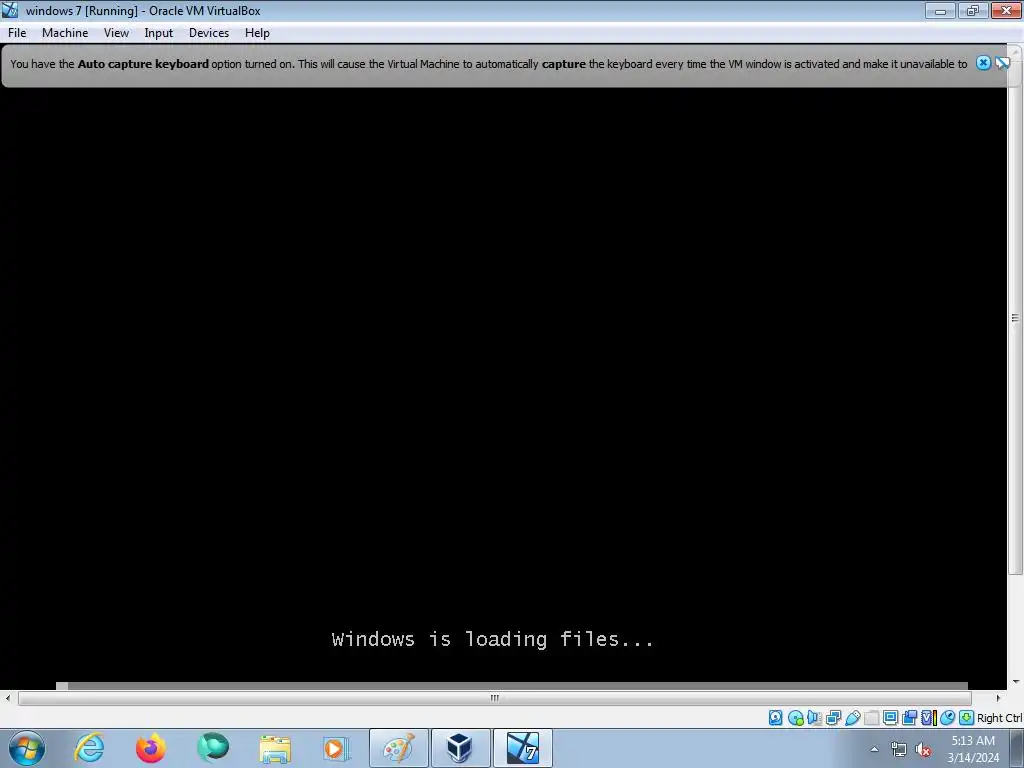Click the VirtualBox title bar icon
Viewport: 1024px width, 768px height.
10,10
